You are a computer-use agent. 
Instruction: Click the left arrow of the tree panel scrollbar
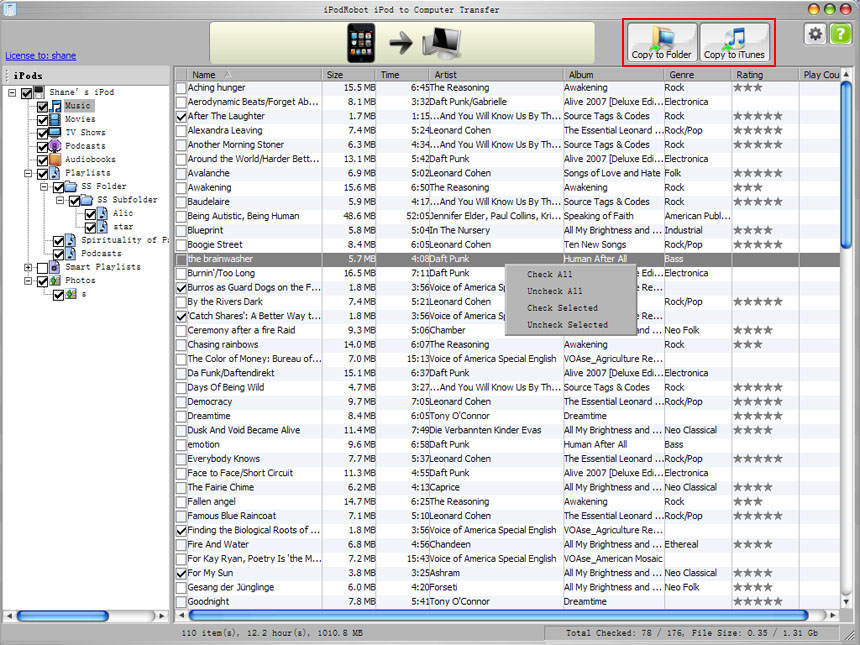click(9, 616)
